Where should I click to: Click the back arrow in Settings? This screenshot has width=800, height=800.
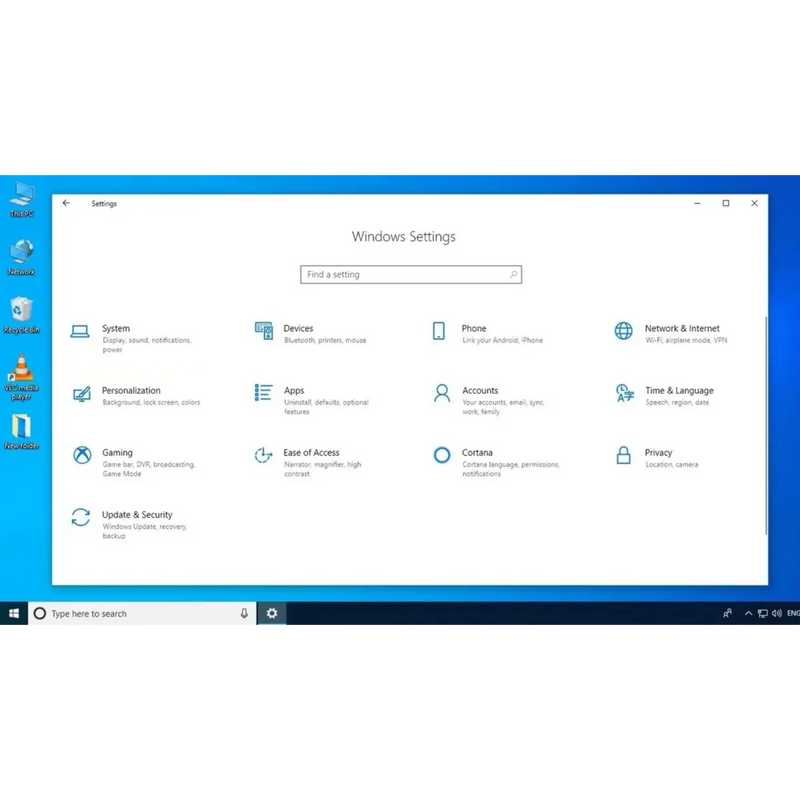[66, 203]
